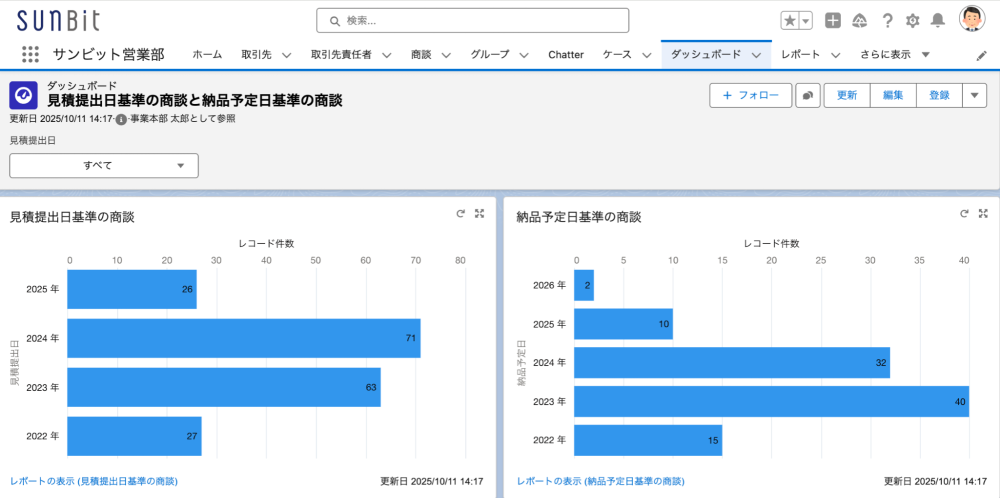Click in the 検索 search field
Viewport: 1000px width, 498px height.
coord(473,20)
